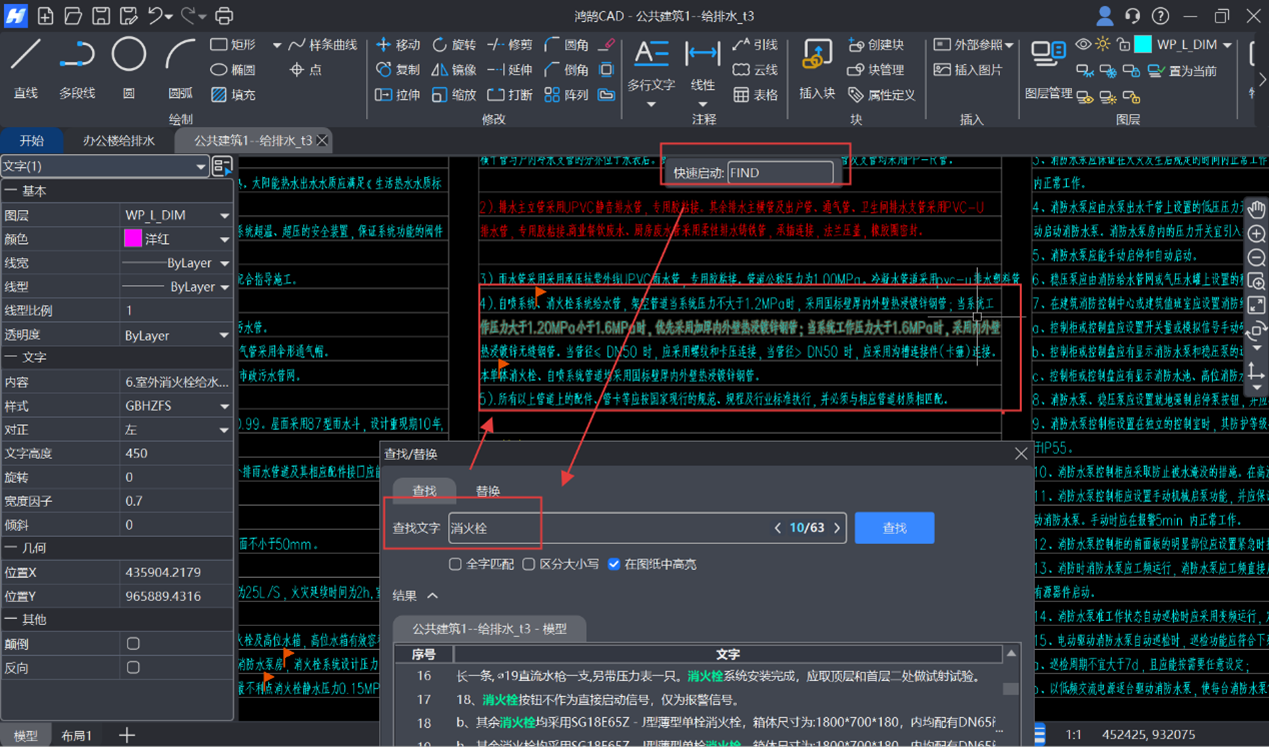1269x747 pixels.
Task: Uncheck 在图纸中高亮 highlight option
Action: (x=614, y=564)
